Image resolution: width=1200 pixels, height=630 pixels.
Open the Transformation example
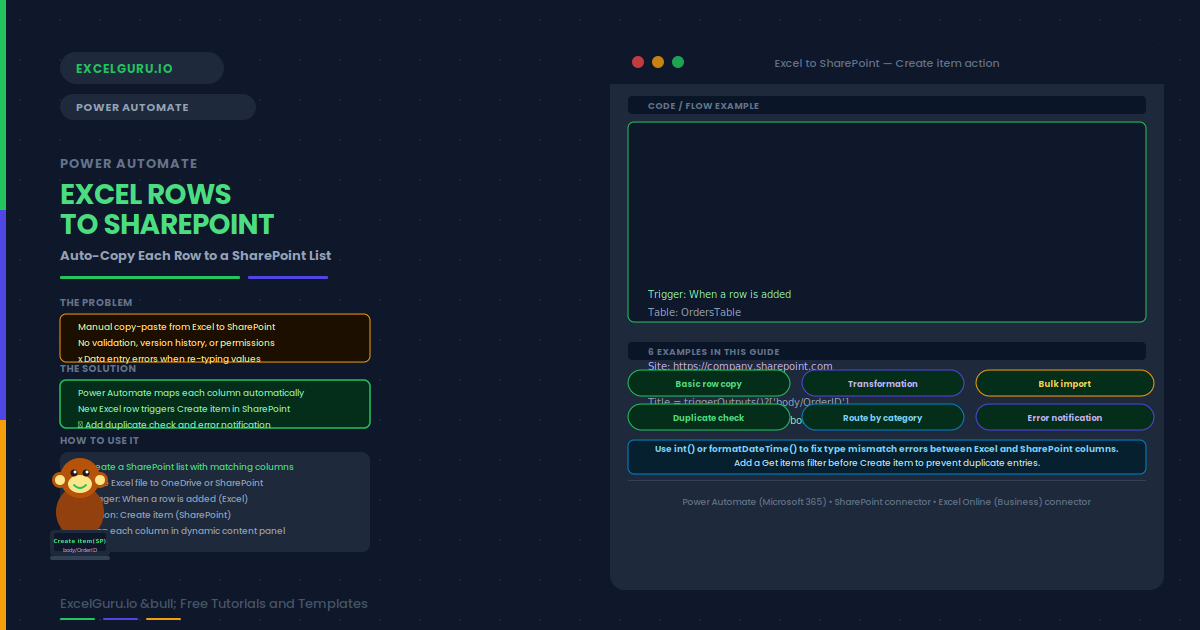coord(883,384)
